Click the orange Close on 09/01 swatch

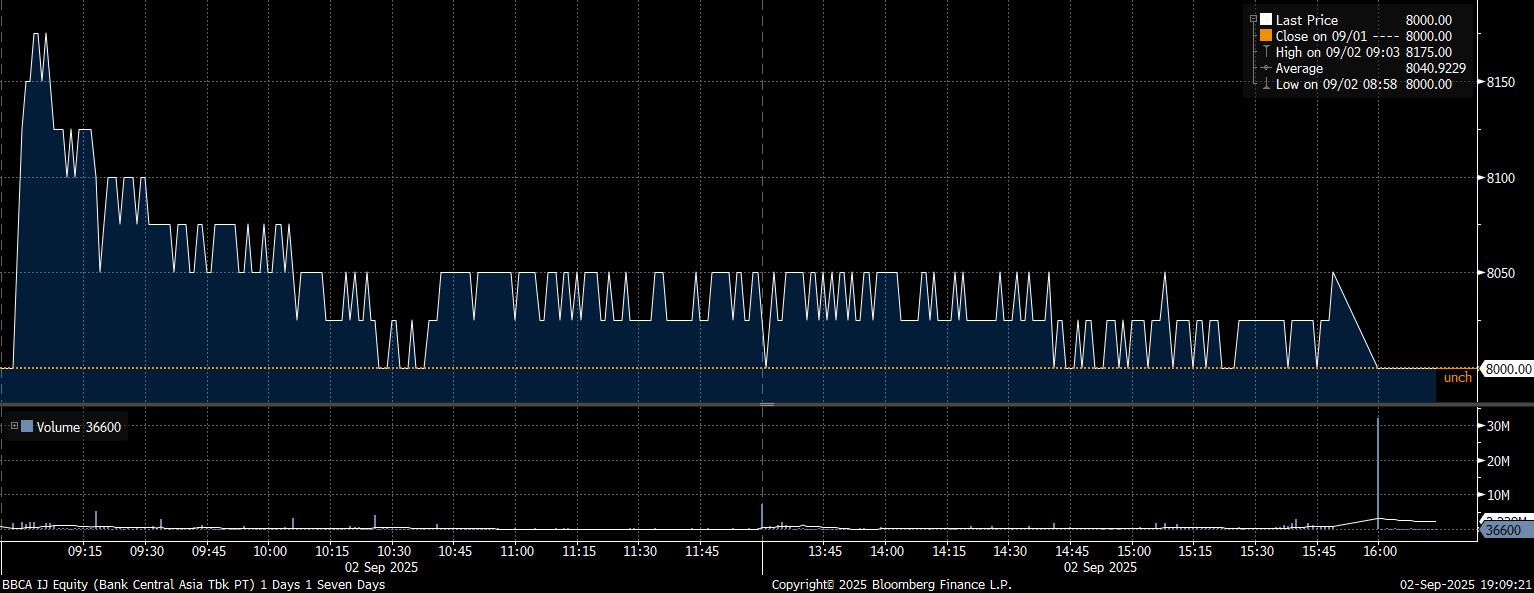[1266, 36]
